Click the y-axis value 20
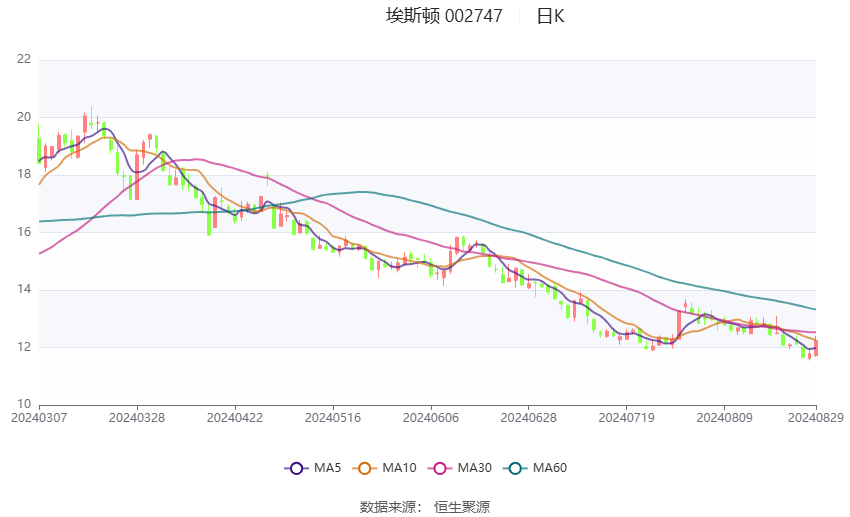The height and width of the screenshot is (517, 850). click(24, 117)
